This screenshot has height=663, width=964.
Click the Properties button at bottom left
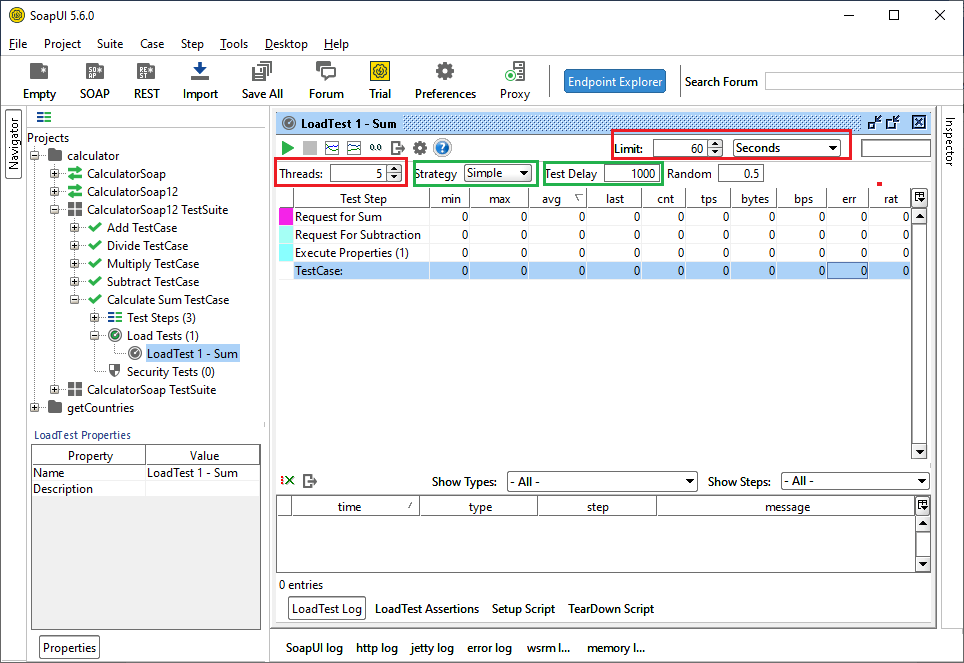69,648
